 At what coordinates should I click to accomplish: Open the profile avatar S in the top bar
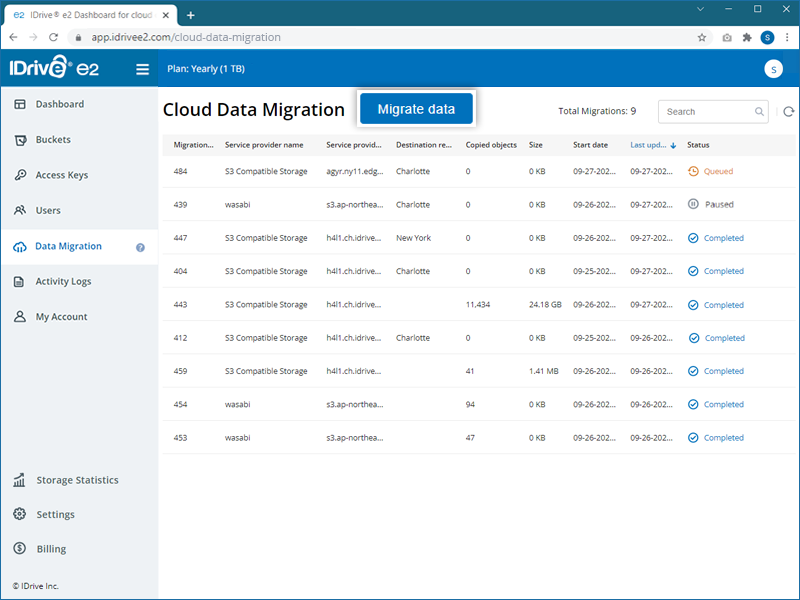773,69
